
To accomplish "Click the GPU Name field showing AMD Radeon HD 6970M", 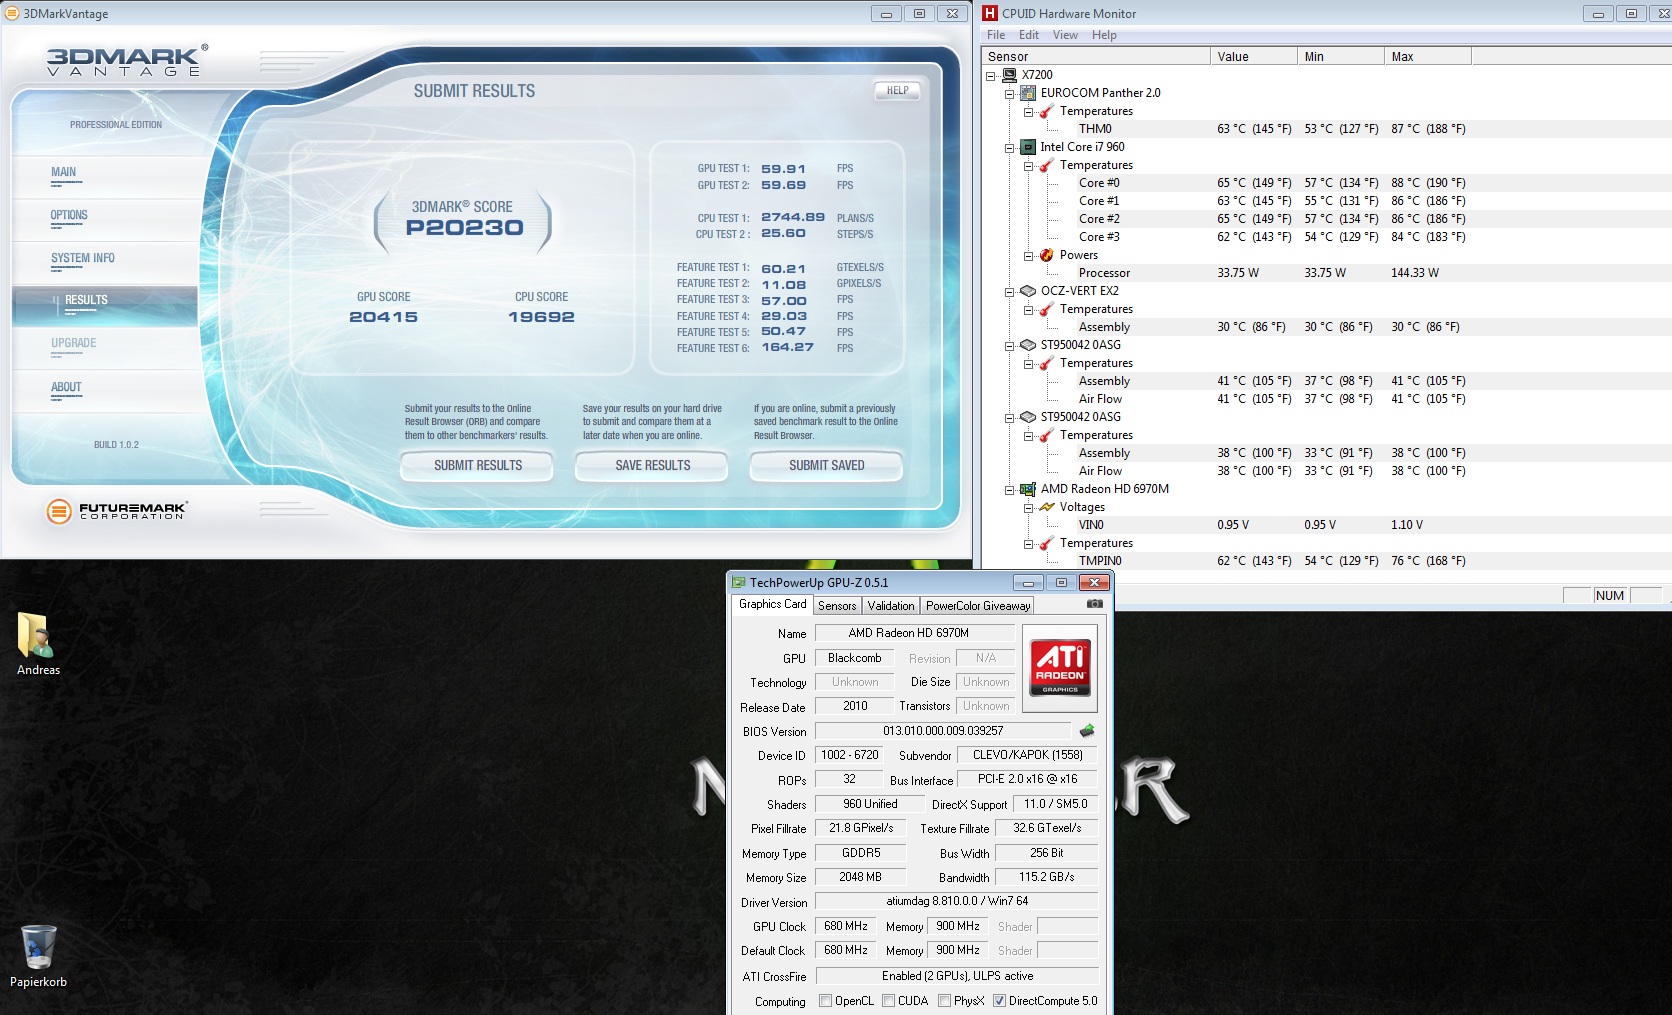I will (915, 633).
